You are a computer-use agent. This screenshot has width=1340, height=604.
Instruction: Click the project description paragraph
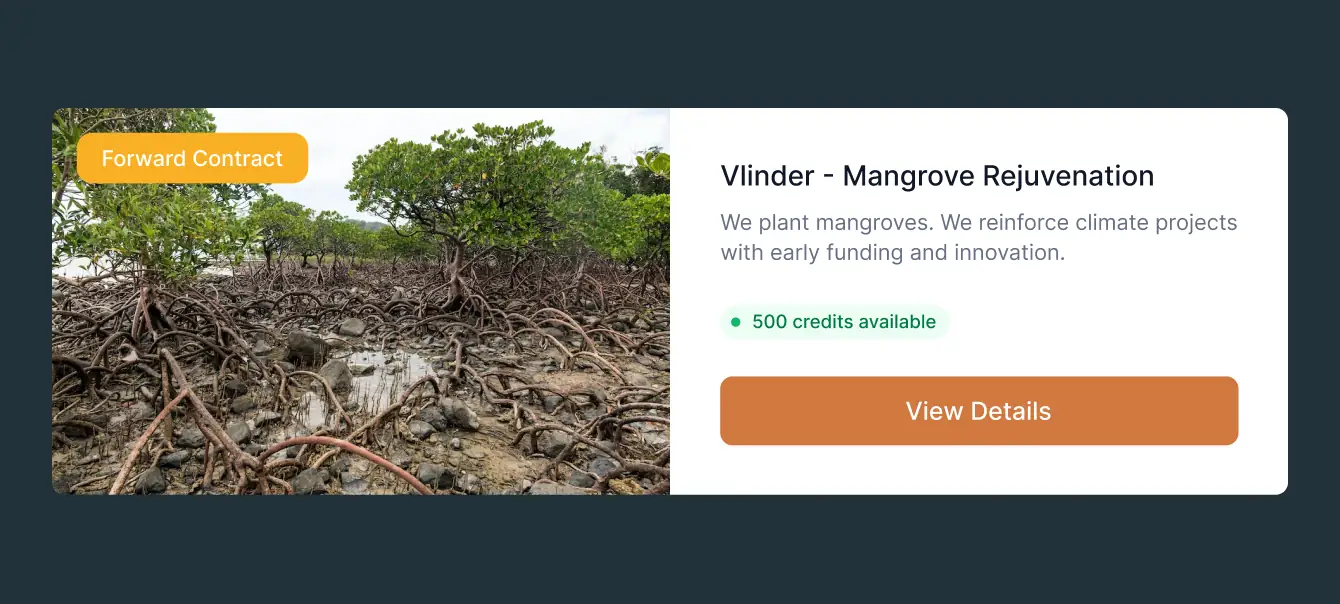pos(979,237)
